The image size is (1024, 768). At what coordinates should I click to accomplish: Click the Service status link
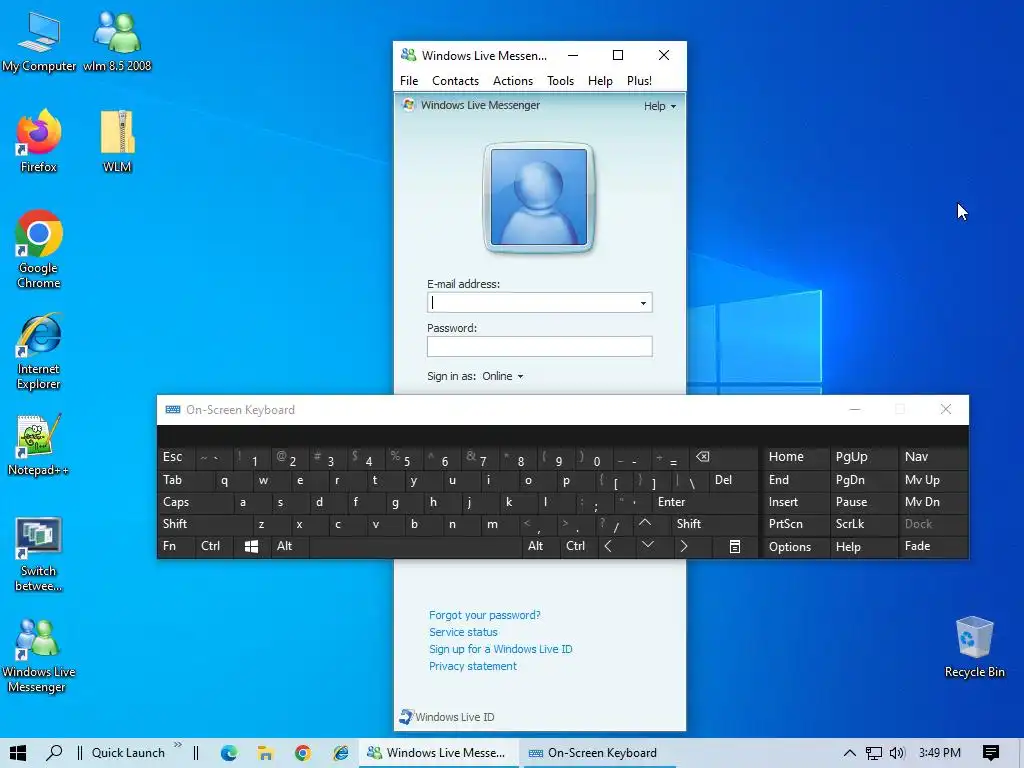click(463, 632)
